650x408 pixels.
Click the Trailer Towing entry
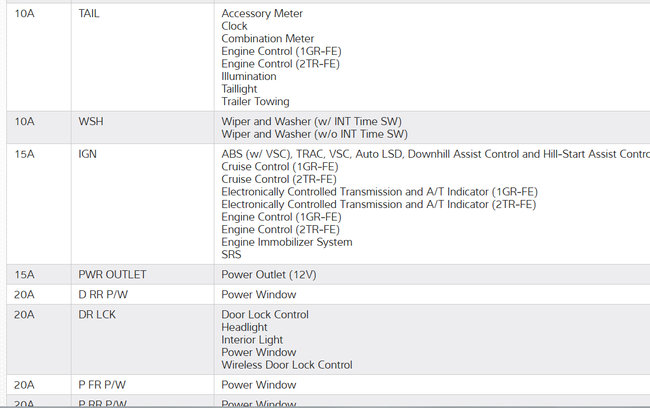[255, 101]
